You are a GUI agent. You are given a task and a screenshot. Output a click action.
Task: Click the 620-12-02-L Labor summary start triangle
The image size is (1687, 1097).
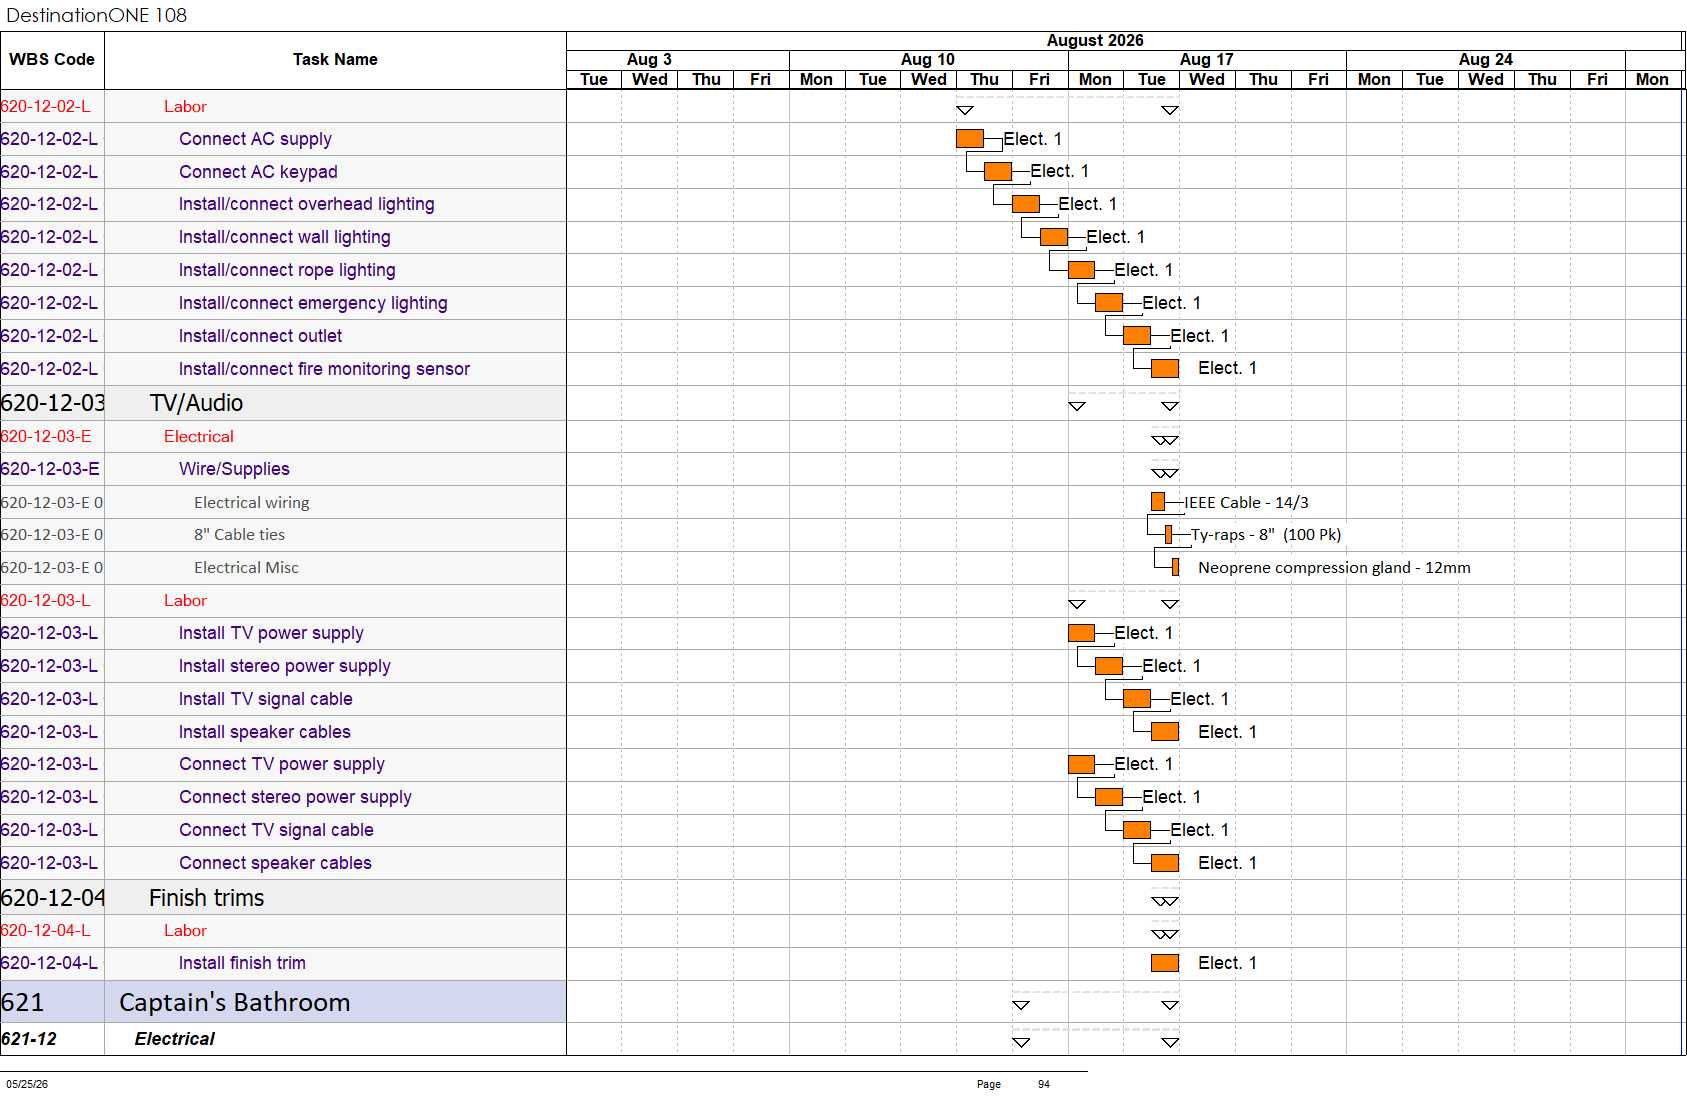(965, 110)
